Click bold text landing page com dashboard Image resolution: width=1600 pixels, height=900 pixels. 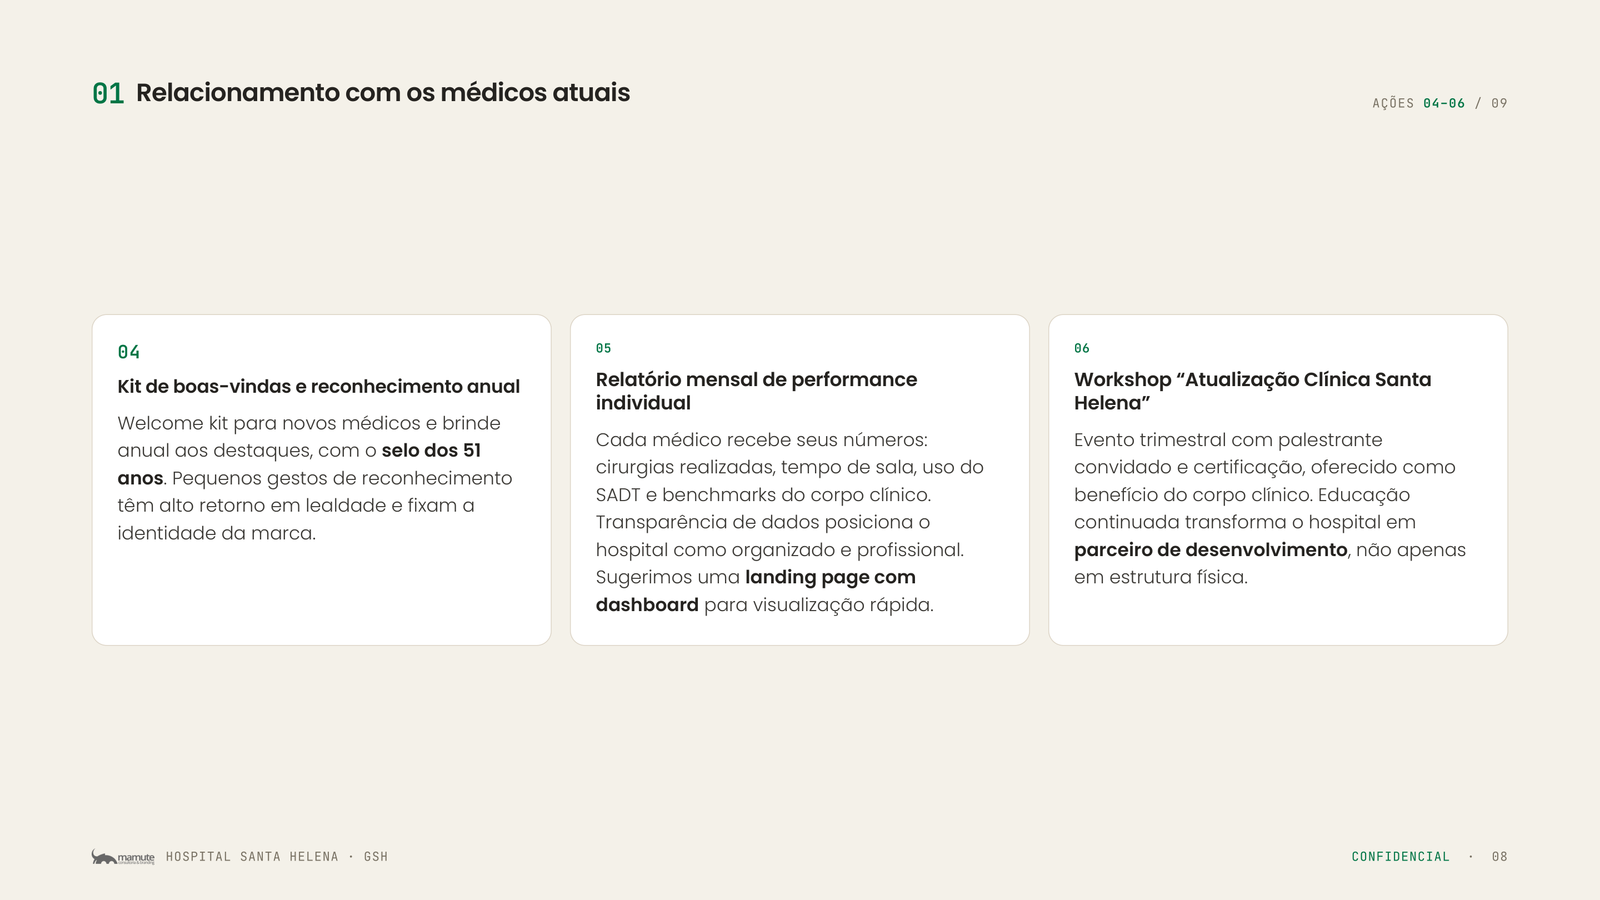coord(756,591)
